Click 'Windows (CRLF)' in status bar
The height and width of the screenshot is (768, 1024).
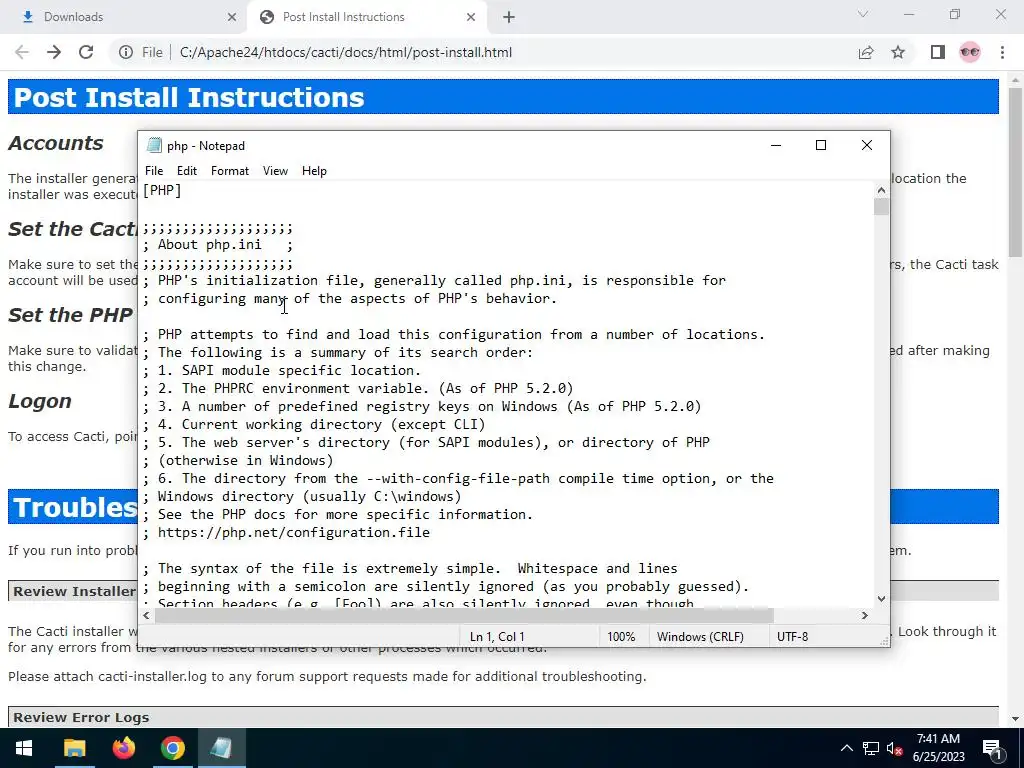coord(700,636)
